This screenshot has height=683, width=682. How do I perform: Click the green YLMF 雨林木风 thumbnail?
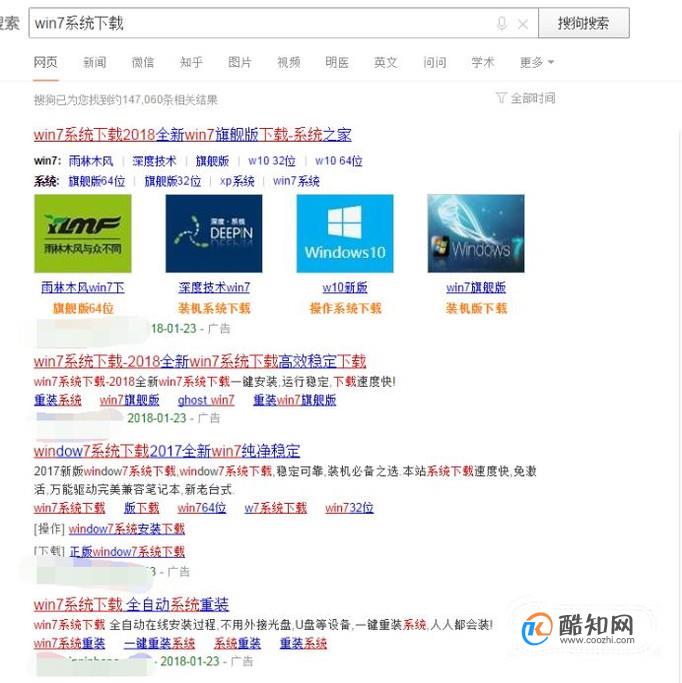tap(83, 233)
